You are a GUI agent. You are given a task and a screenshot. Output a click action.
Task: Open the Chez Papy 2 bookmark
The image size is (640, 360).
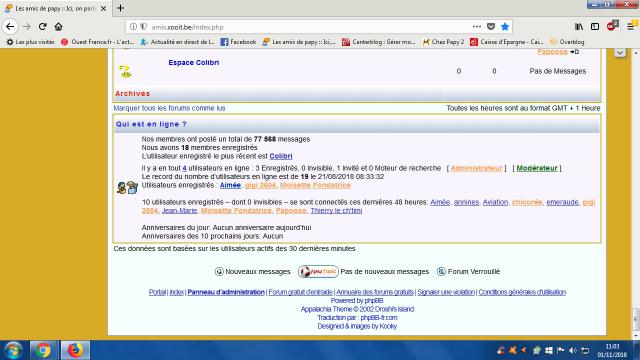tap(443, 42)
